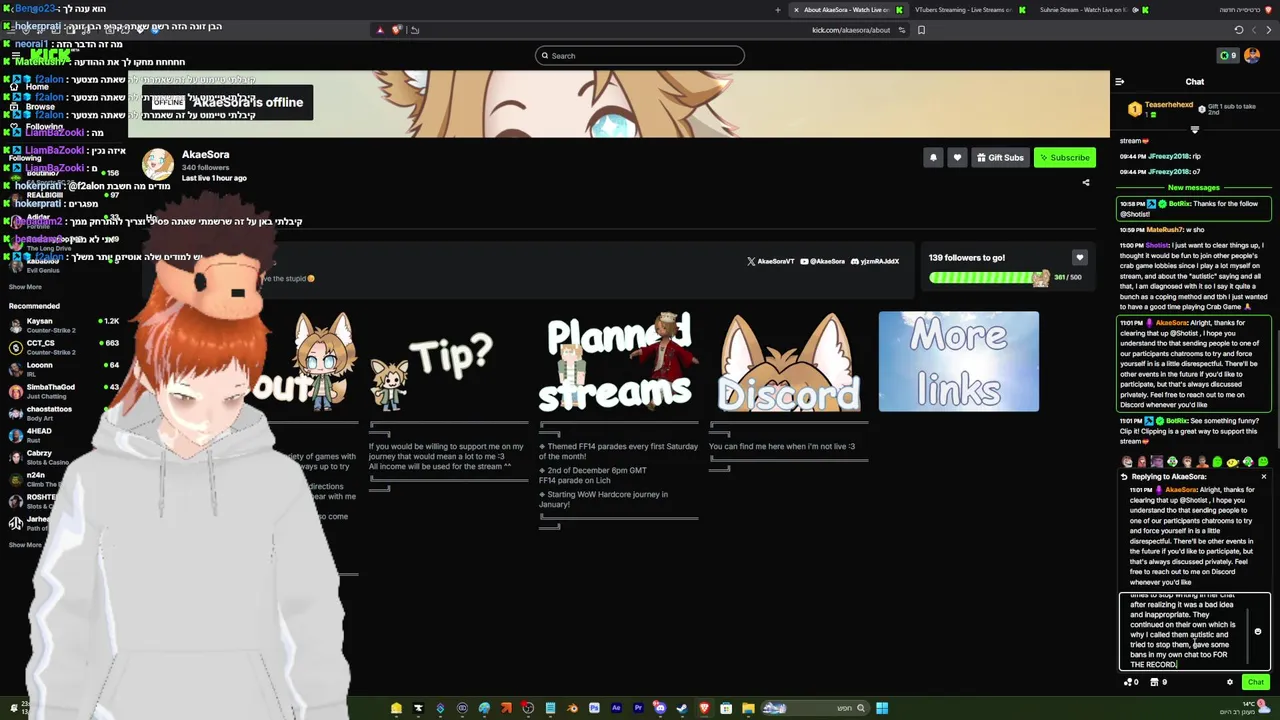This screenshot has width=1280, height=720.
Task: Click the AkaeSora channel avatar
Action: pos(158,165)
